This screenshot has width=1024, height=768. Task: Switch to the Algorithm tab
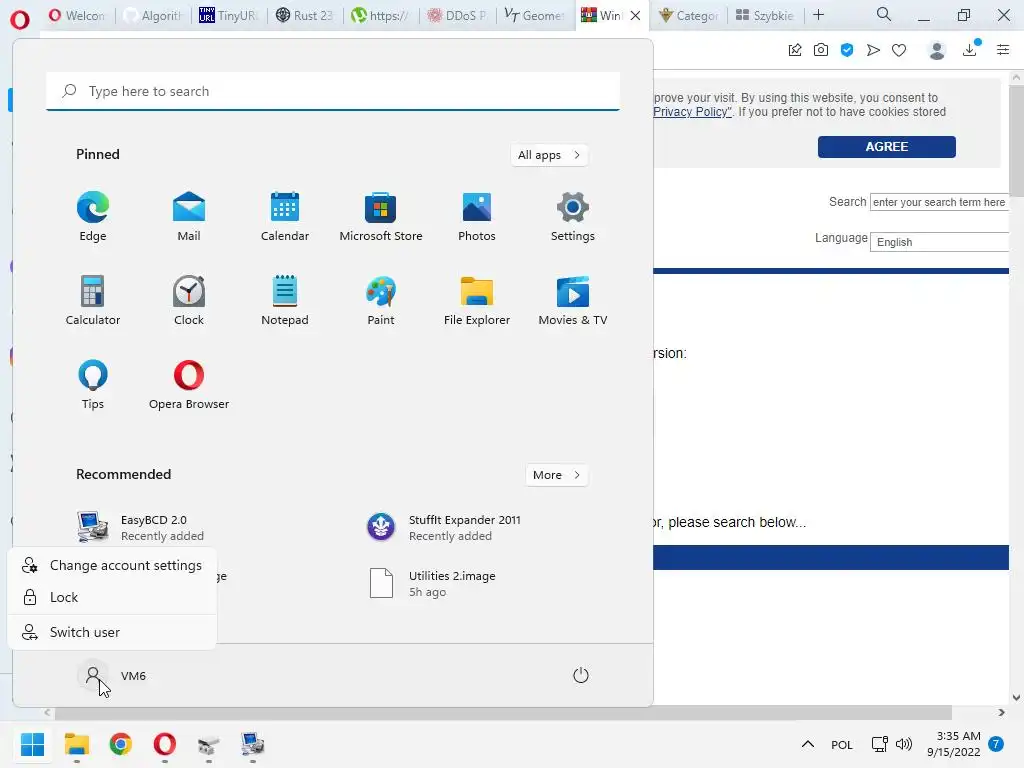click(x=153, y=15)
